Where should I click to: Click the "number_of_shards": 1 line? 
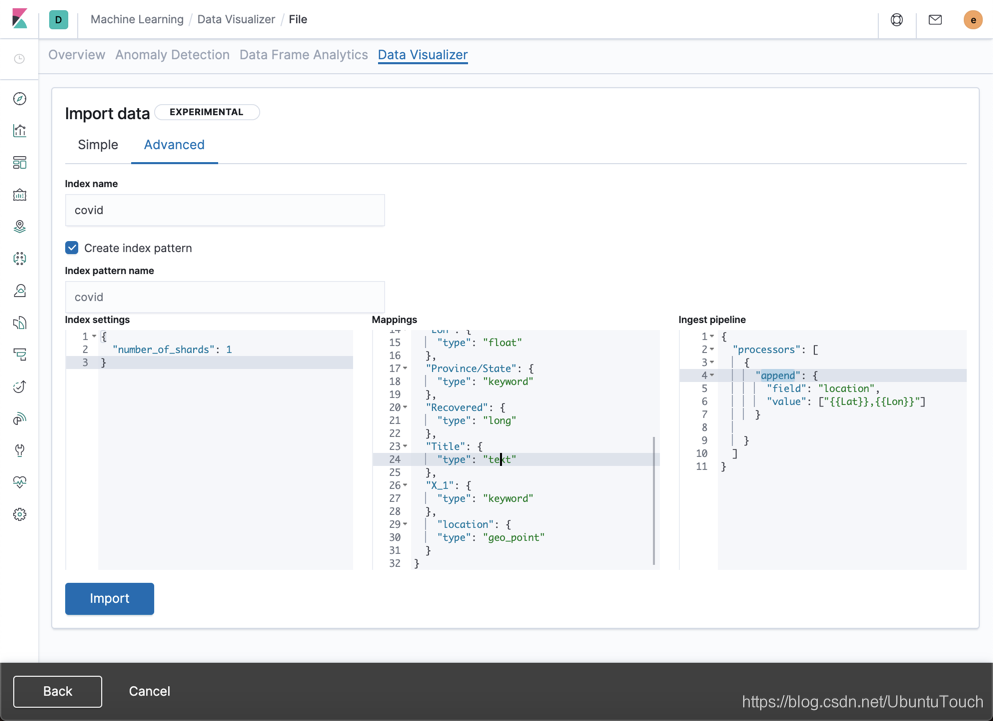coord(172,350)
